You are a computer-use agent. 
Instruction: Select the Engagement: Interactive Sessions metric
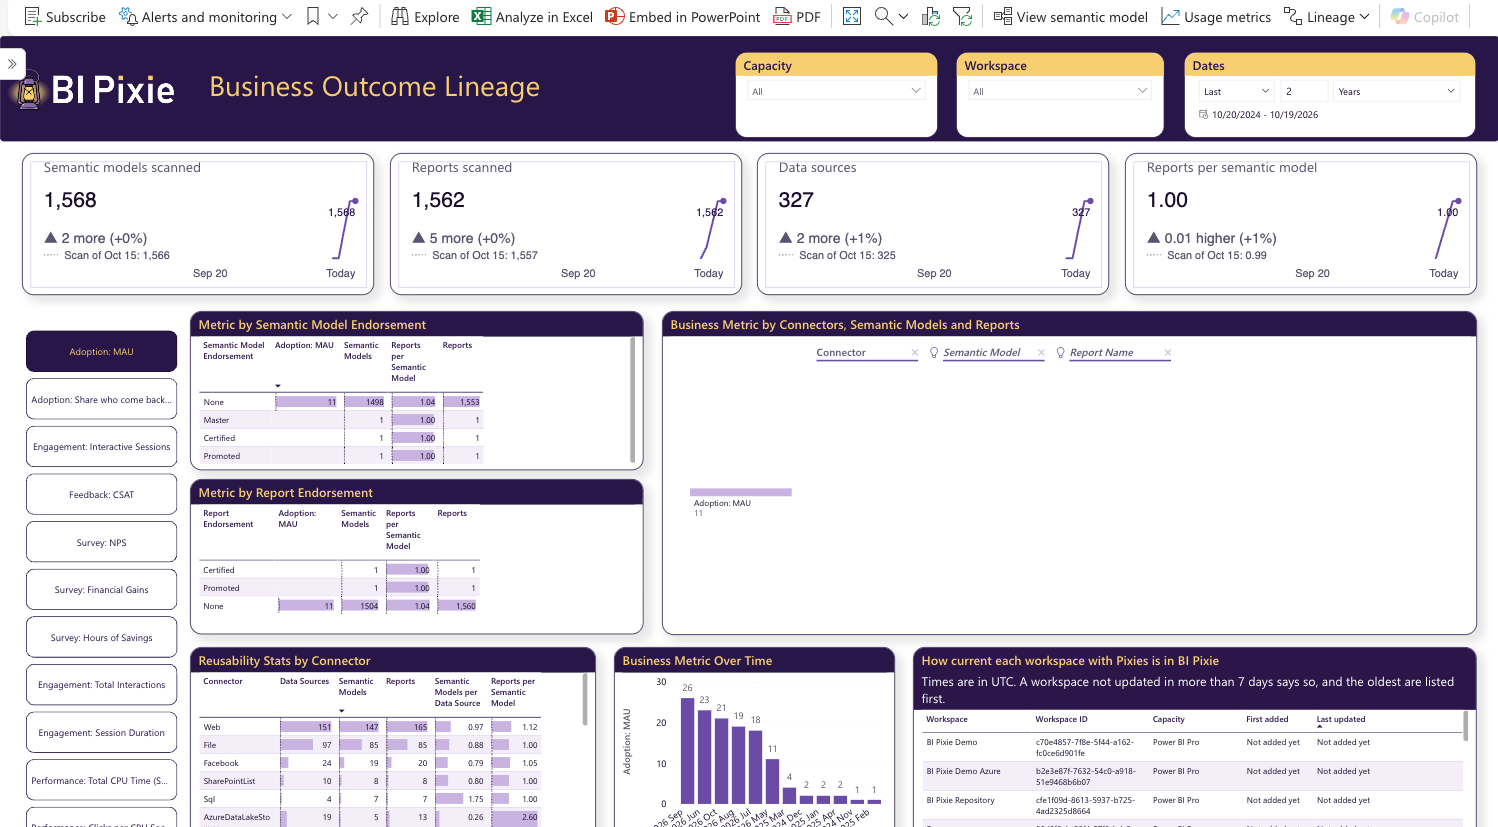point(101,447)
